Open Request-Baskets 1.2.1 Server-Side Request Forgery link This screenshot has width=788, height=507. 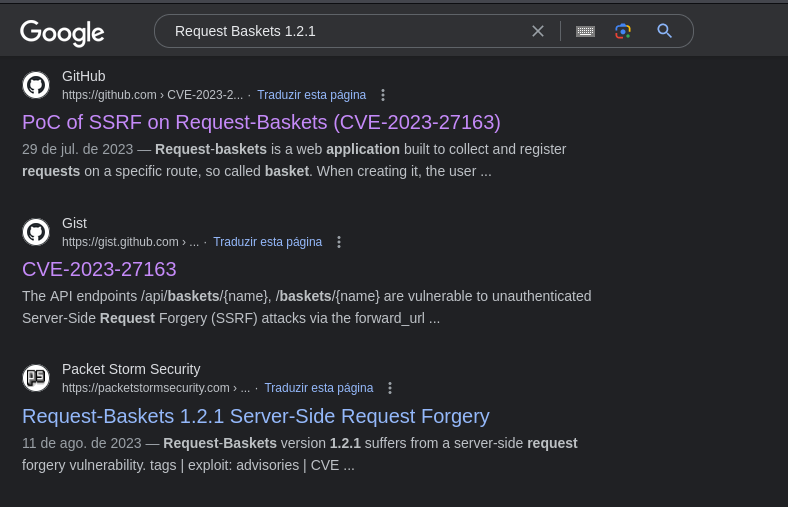[x=256, y=417]
